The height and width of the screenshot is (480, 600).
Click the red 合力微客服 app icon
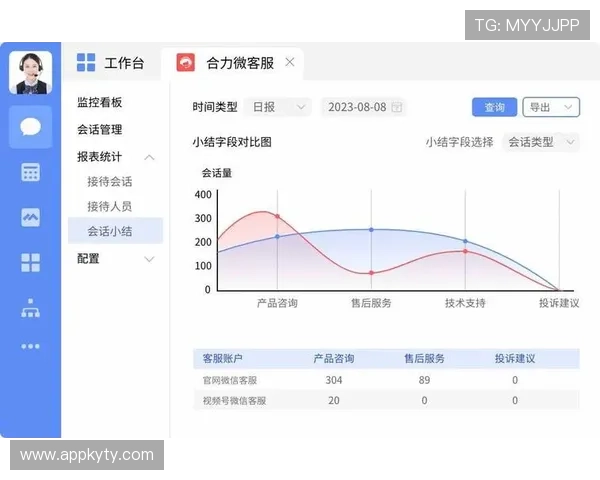pos(186,62)
